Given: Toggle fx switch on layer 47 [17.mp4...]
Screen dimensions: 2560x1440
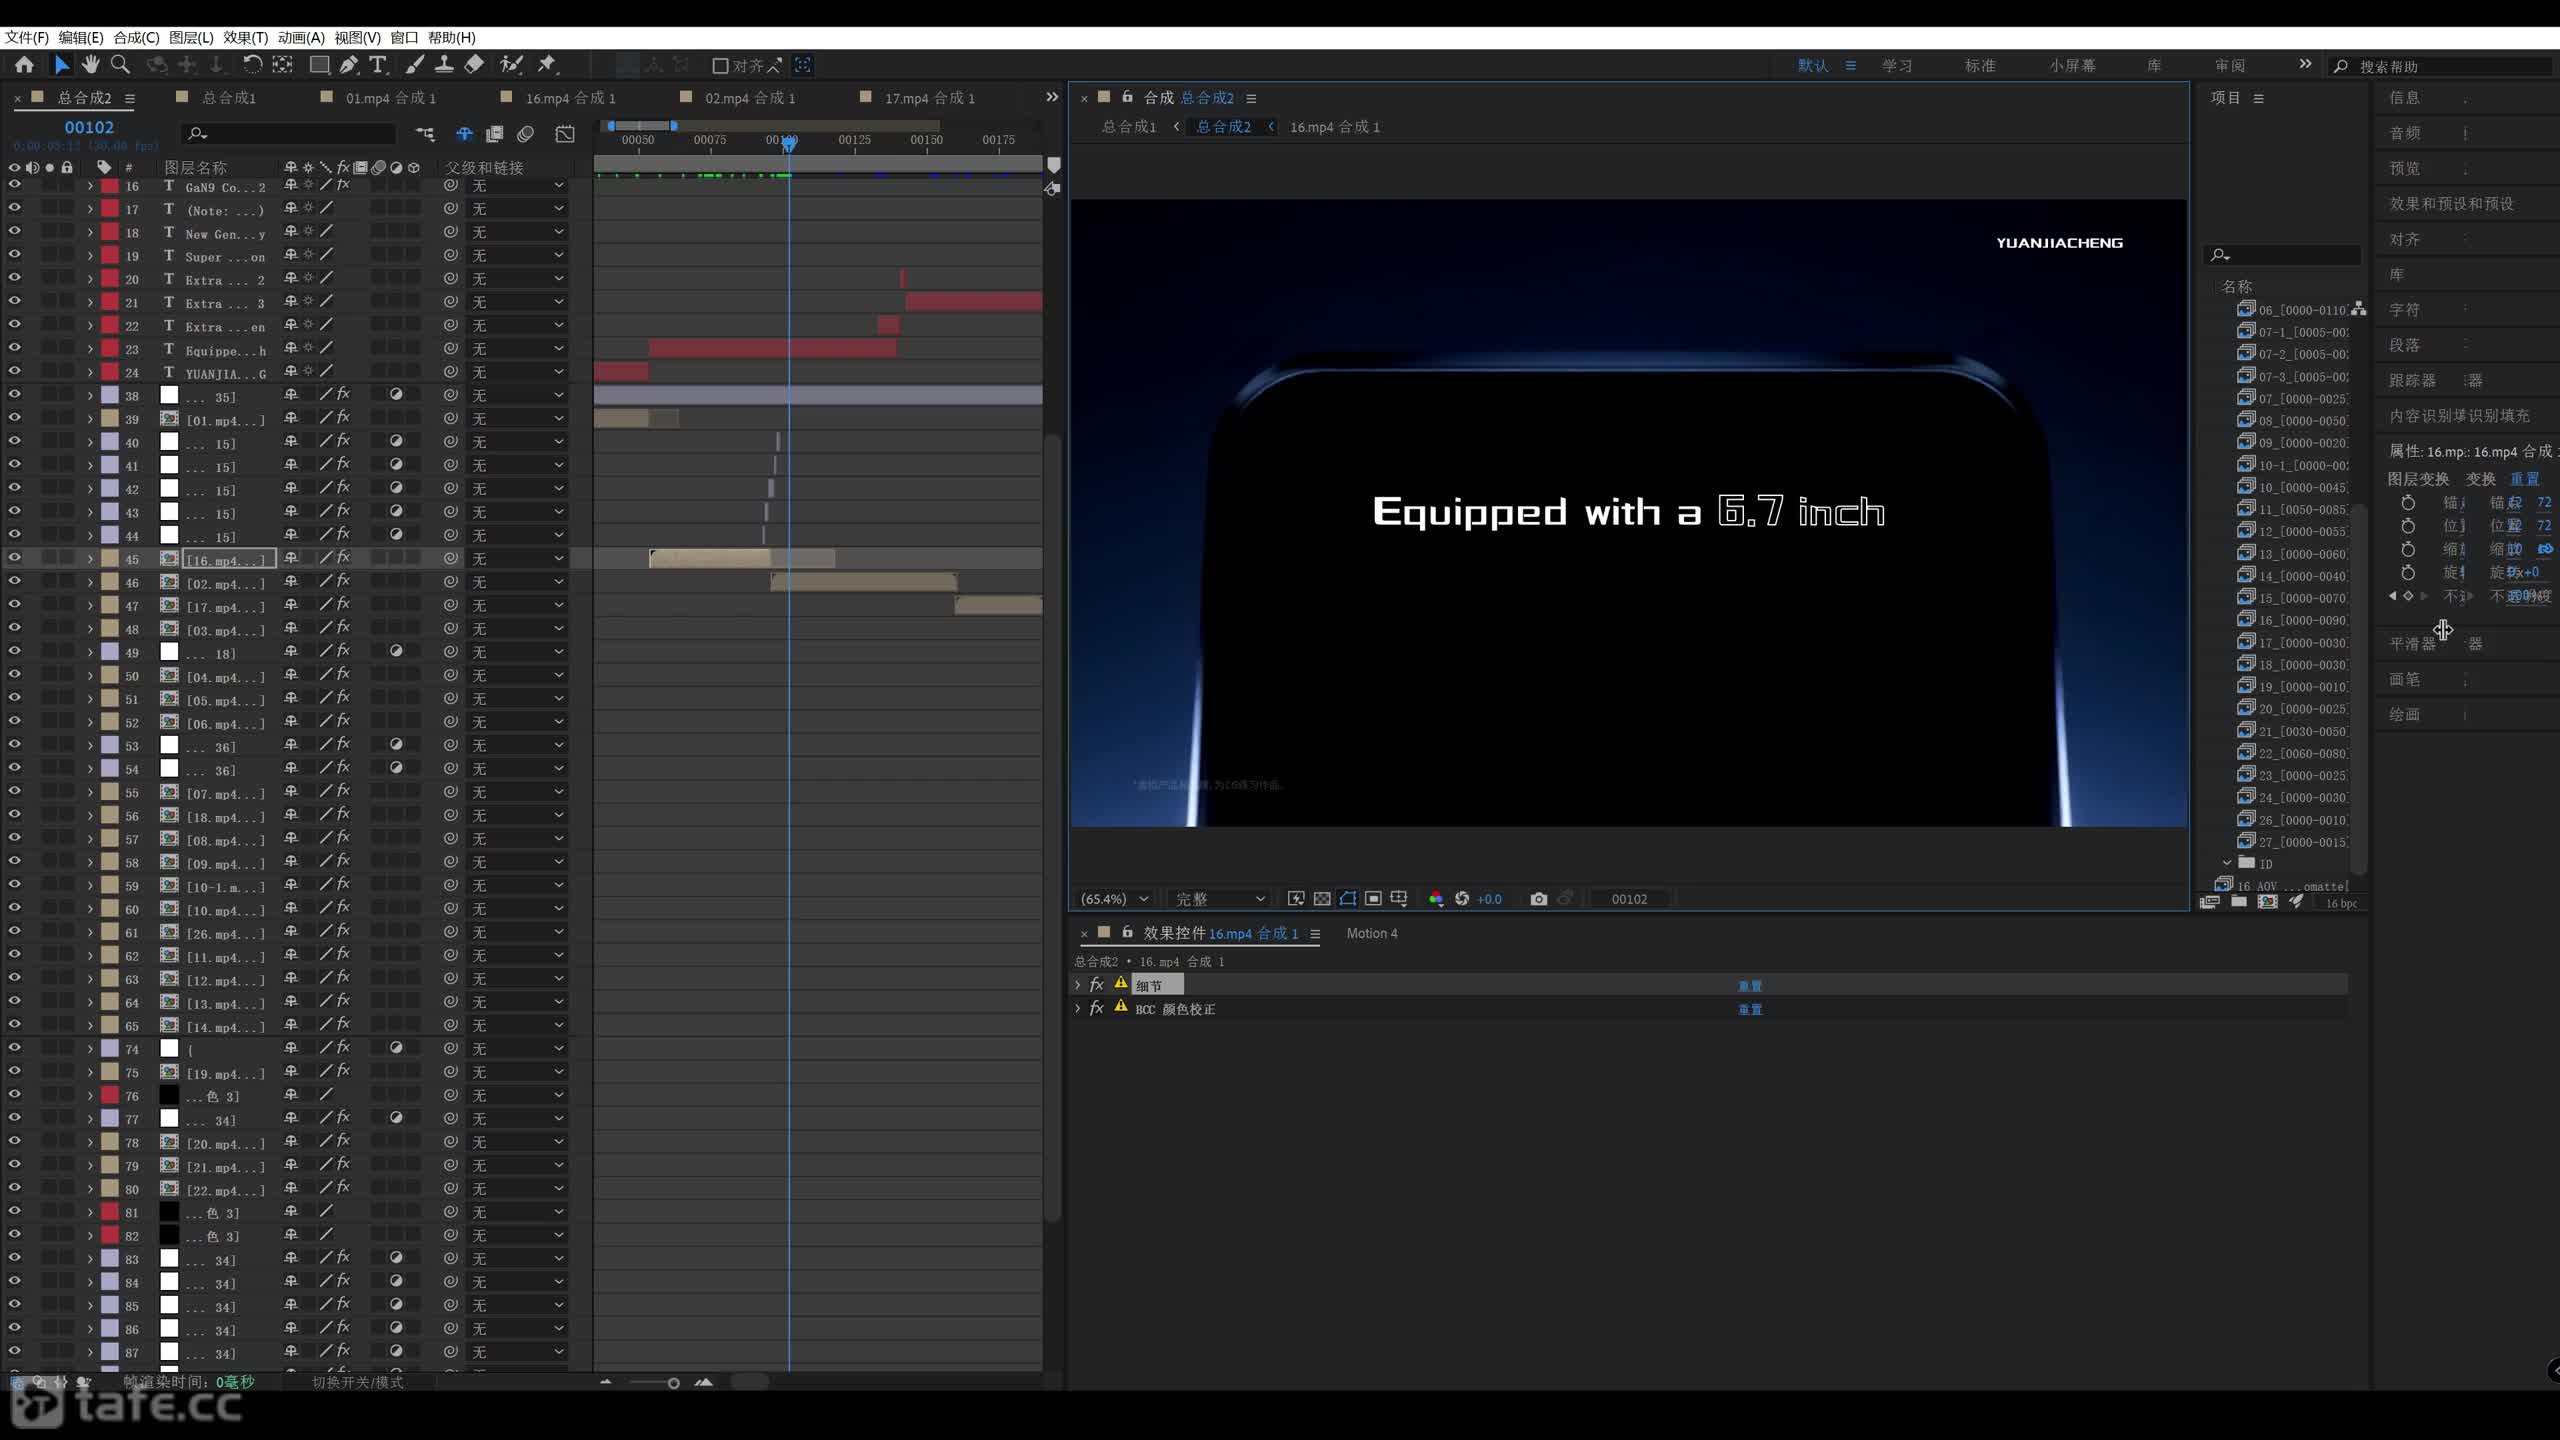Looking at the screenshot, I should 343,604.
